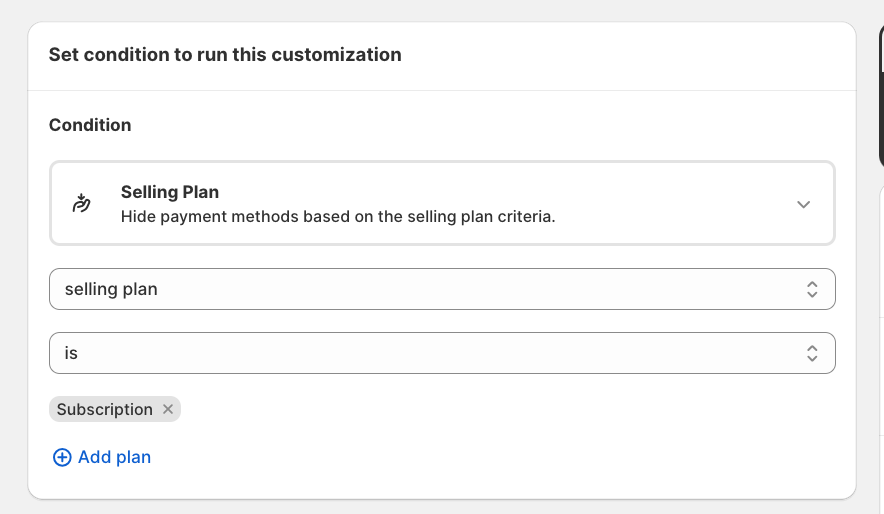Open the "selling plan" select dropdown
Image resolution: width=884 pixels, height=514 pixels.
click(x=441, y=289)
